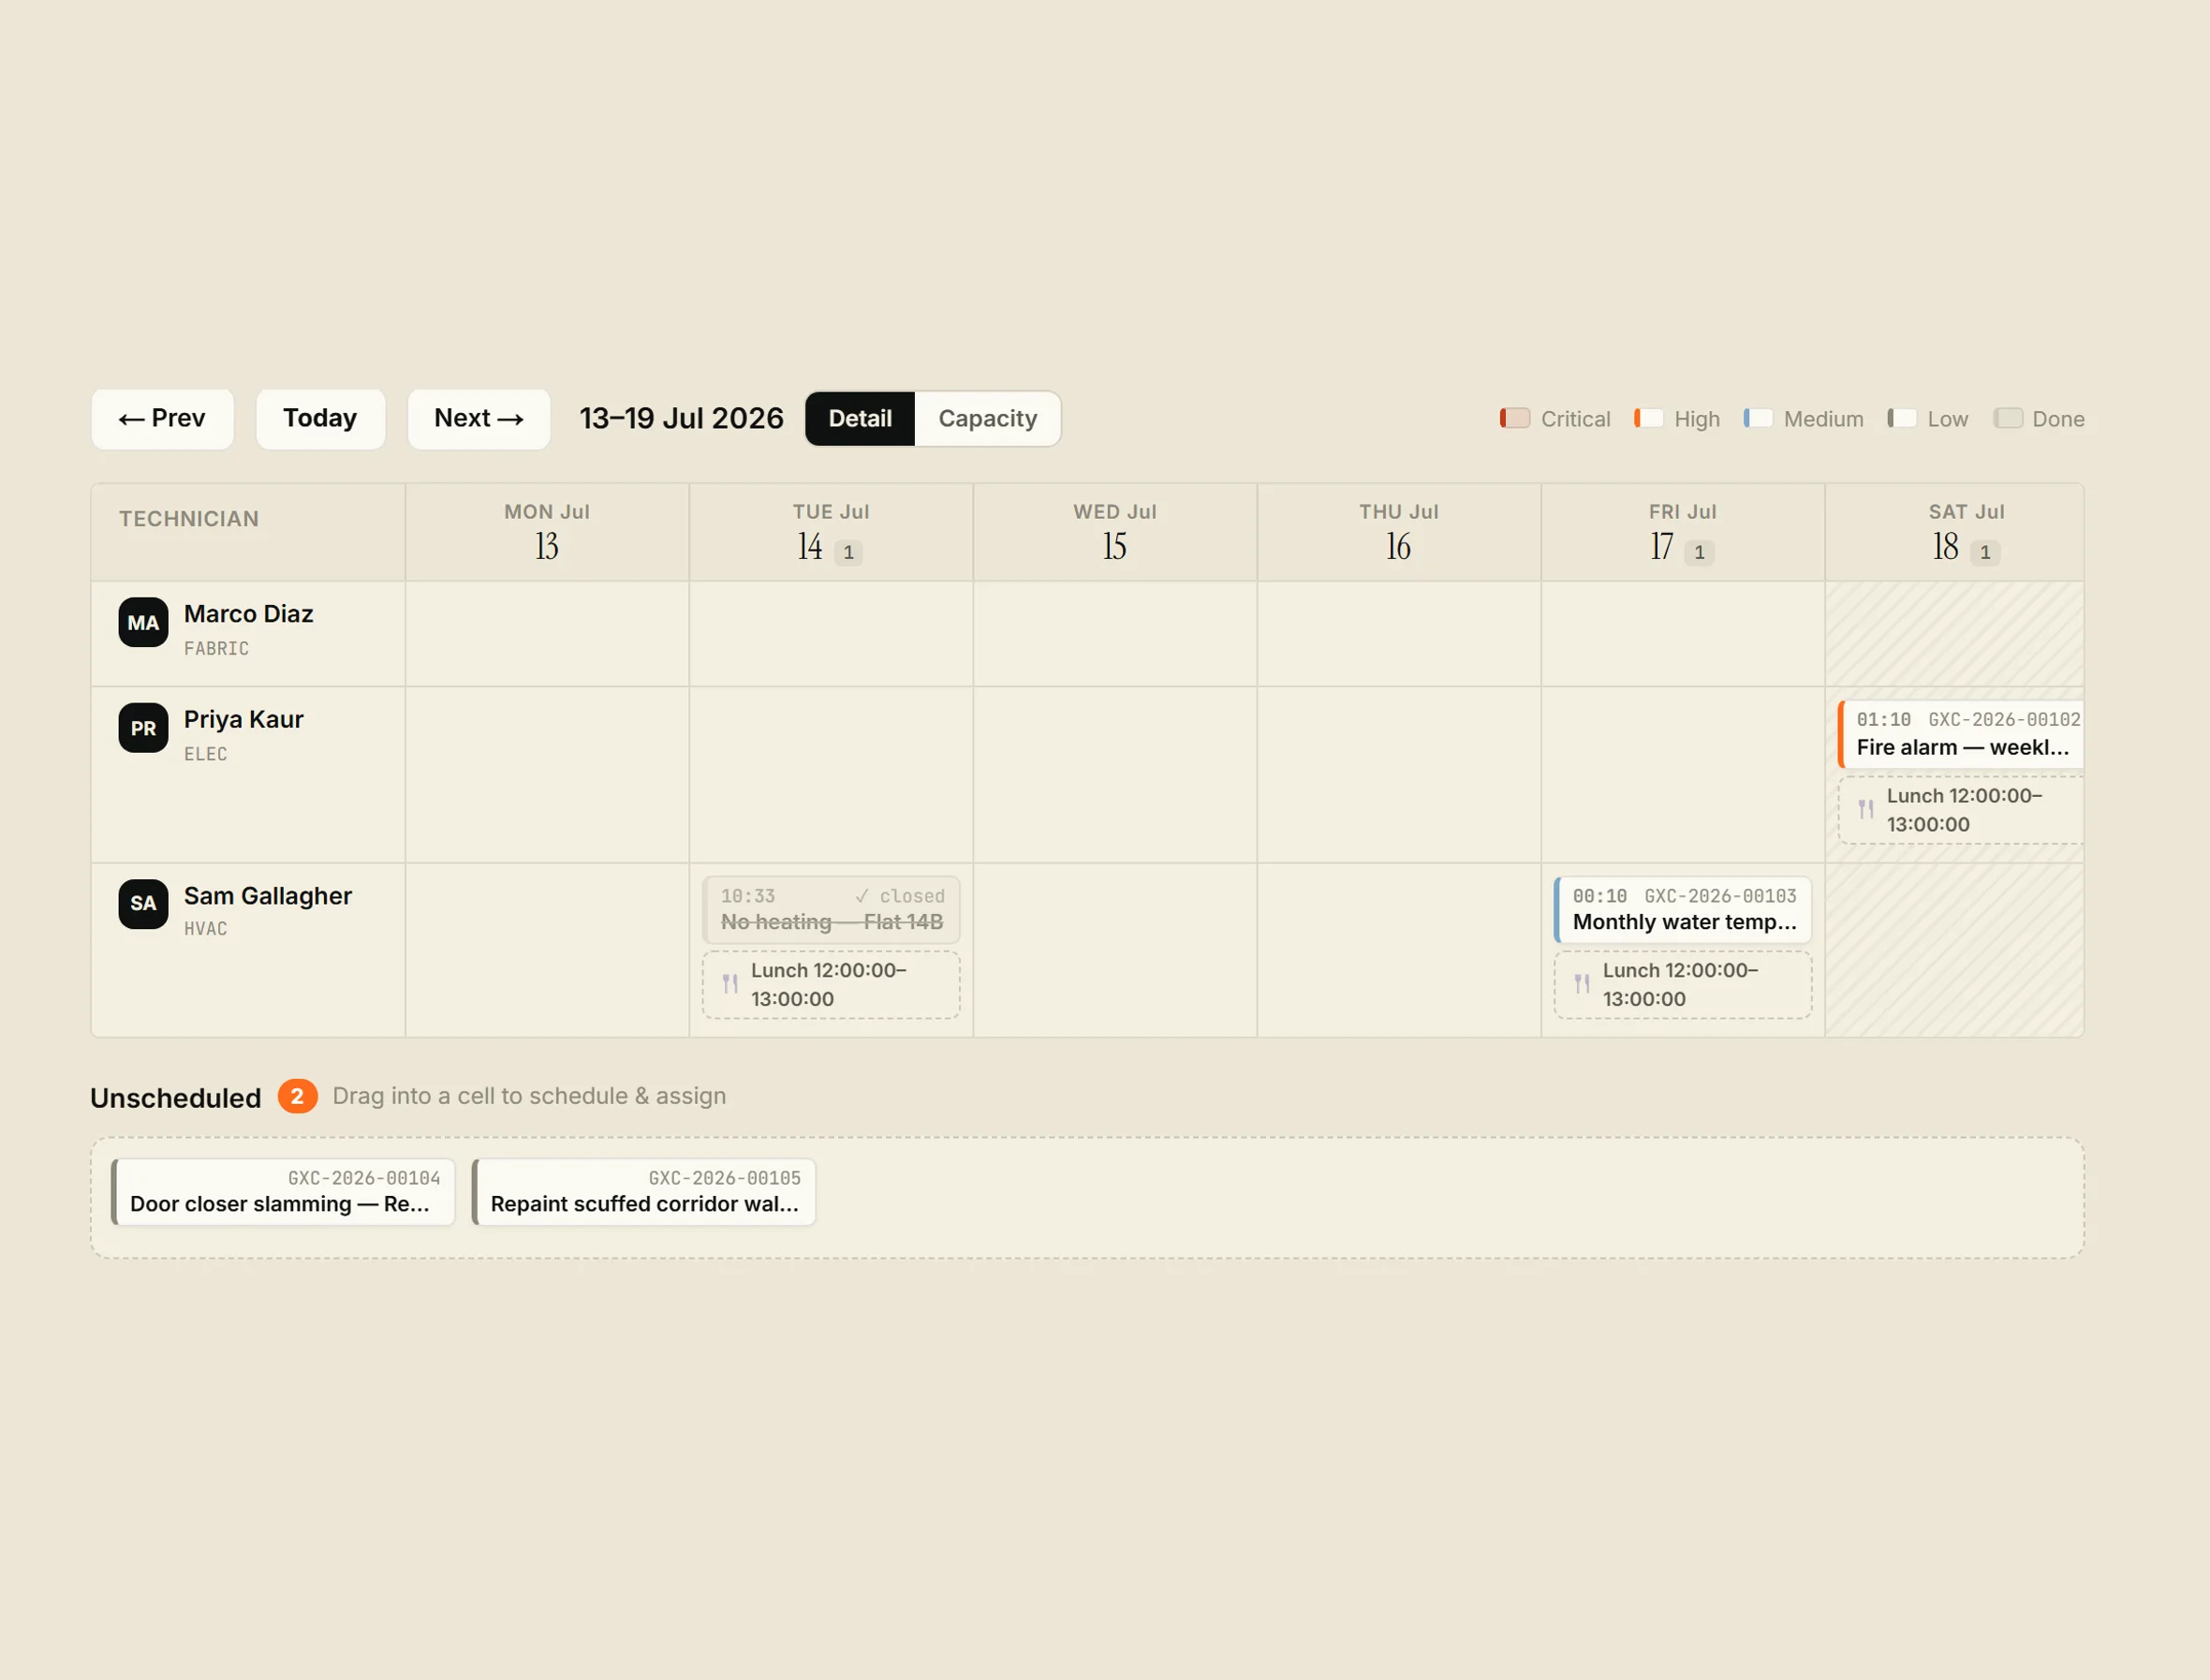The image size is (2210, 1680).
Task: Open the closed No heating Flat 14B card
Action: click(831, 909)
